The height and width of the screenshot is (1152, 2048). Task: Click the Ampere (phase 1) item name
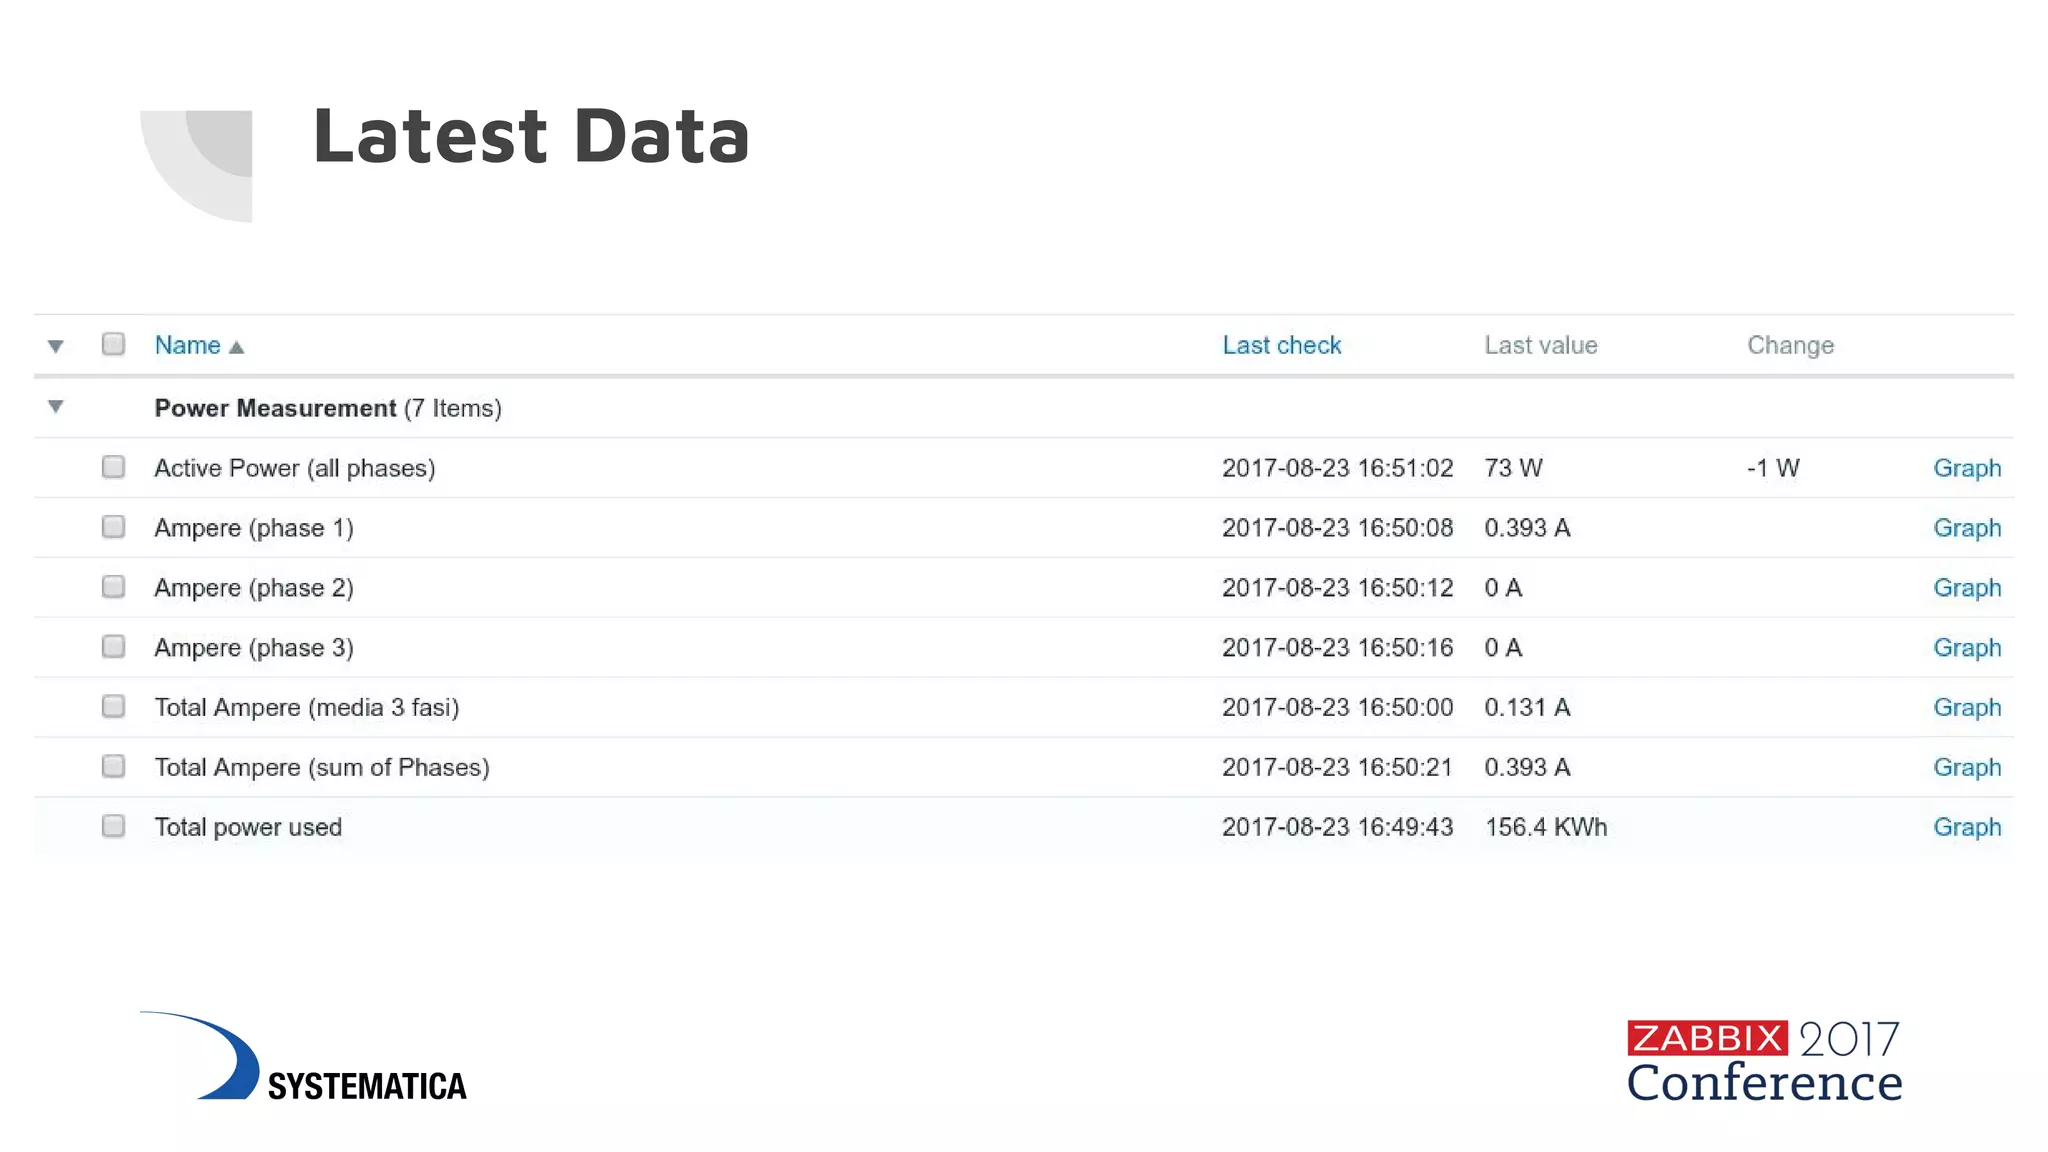(254, 528)
